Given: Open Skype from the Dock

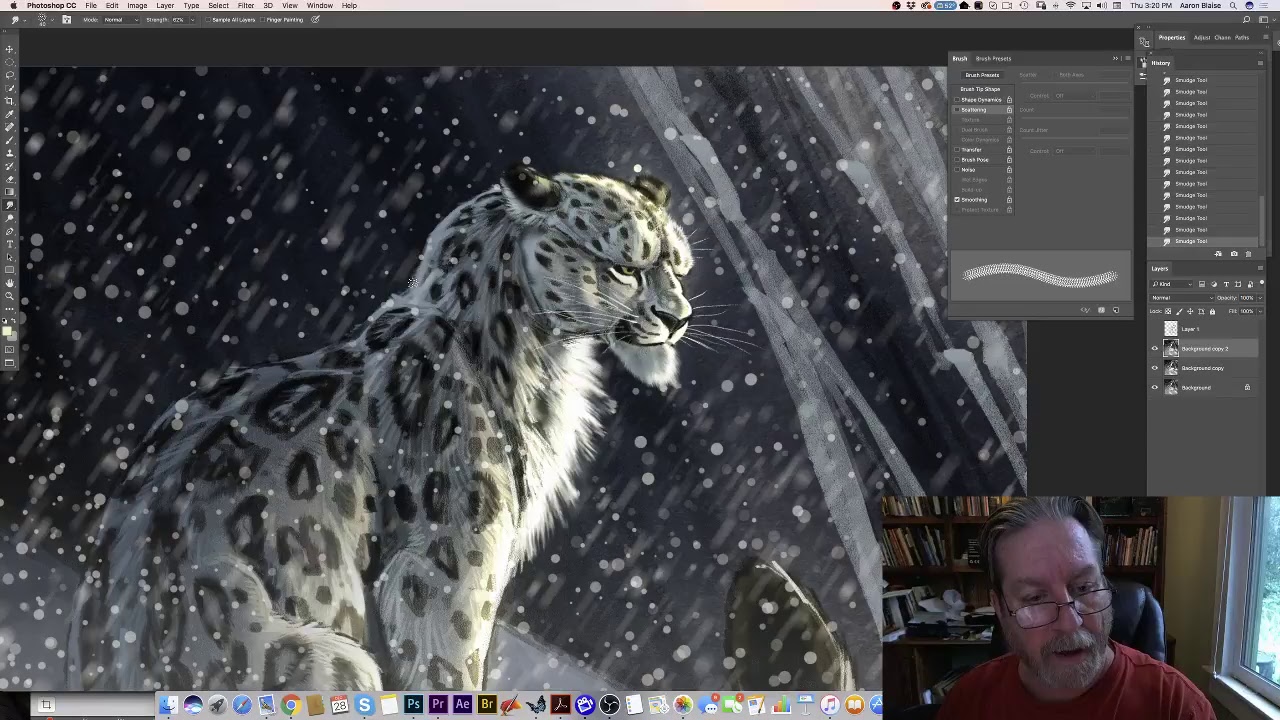Looking at the screenshot, I should [x=364, y=706].
